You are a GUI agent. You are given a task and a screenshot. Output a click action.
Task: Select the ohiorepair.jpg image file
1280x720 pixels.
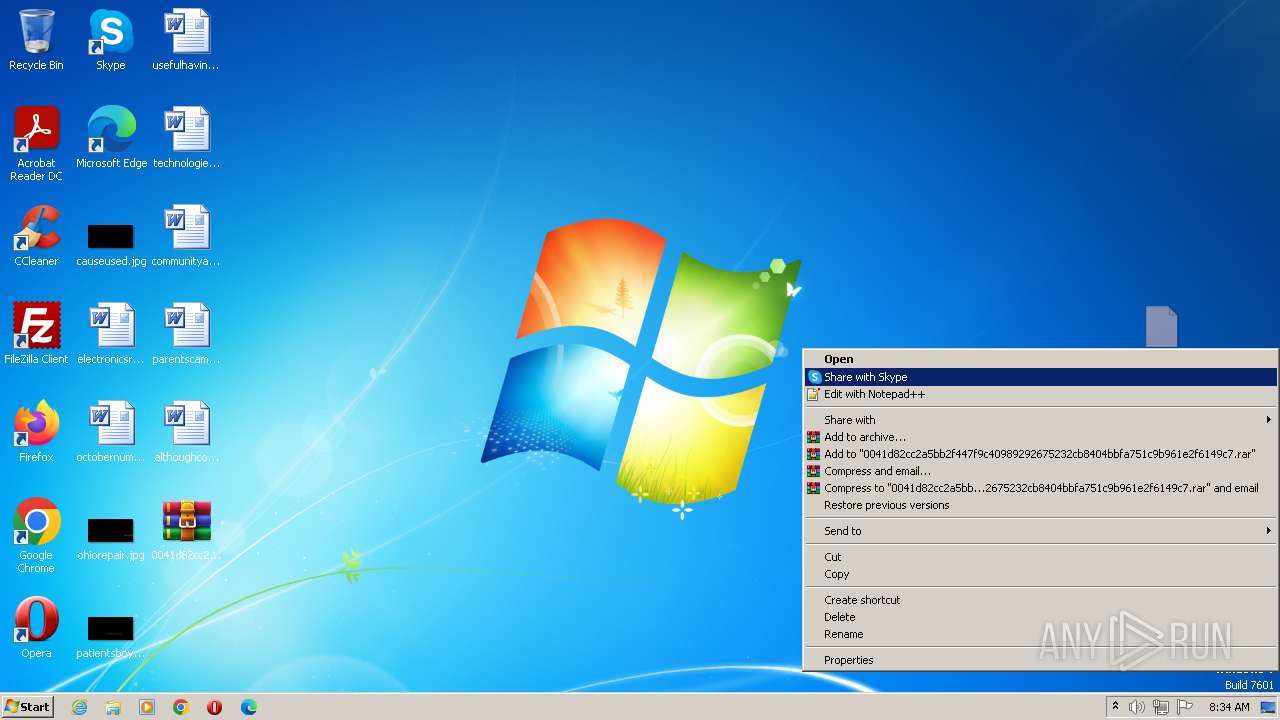click(x=111, y=539)
